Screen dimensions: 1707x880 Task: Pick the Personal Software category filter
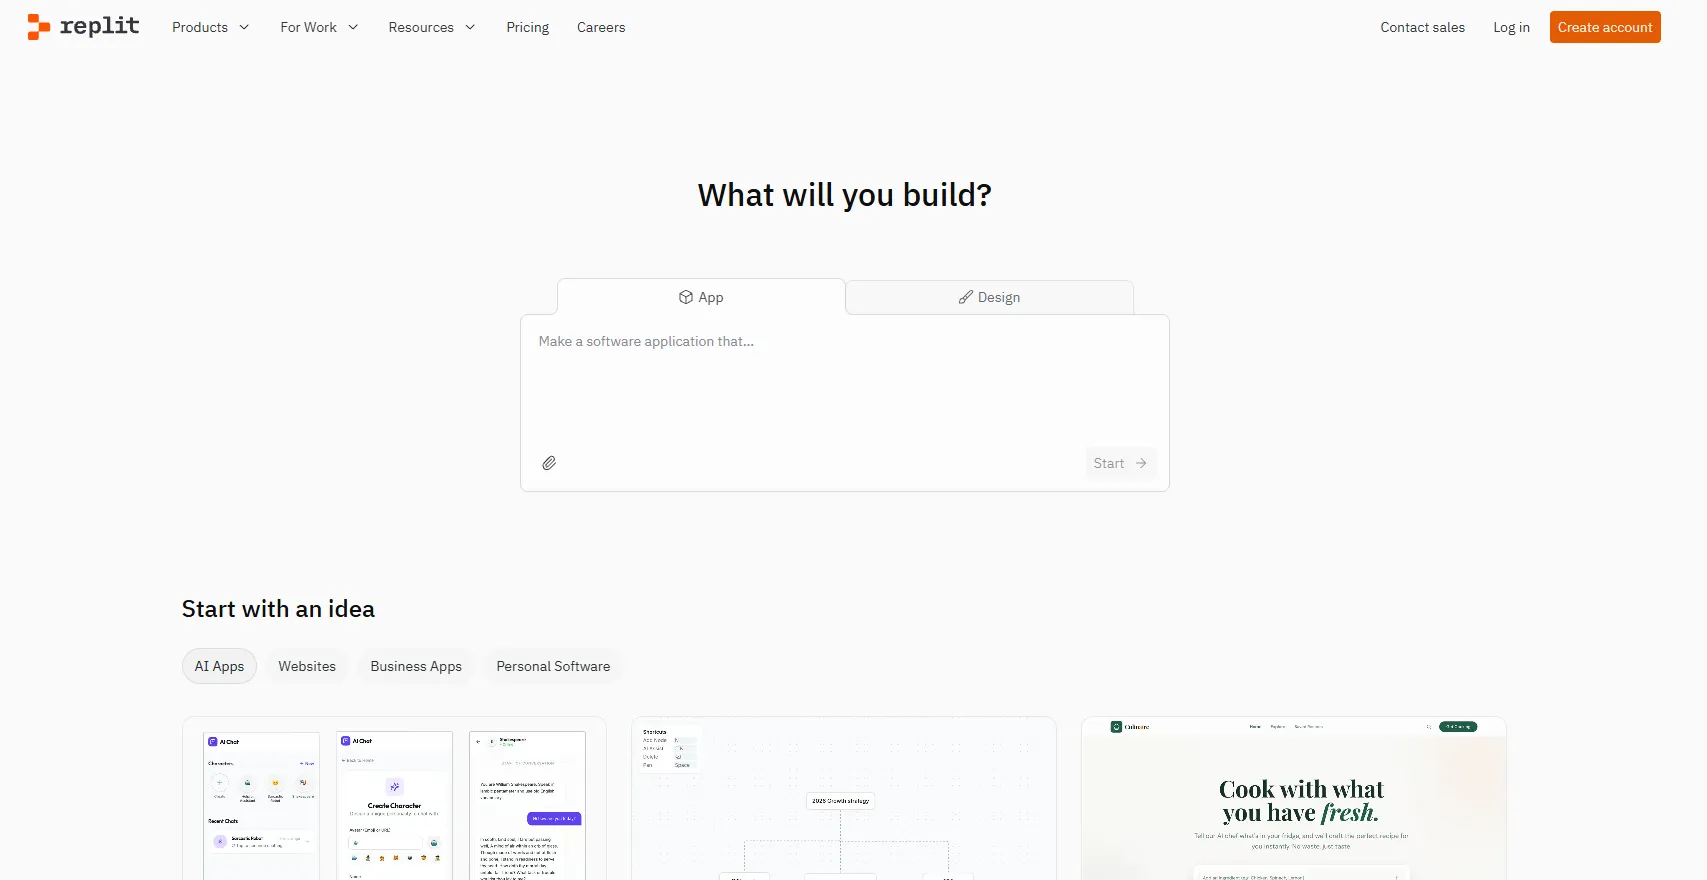[x=553, y=666]
